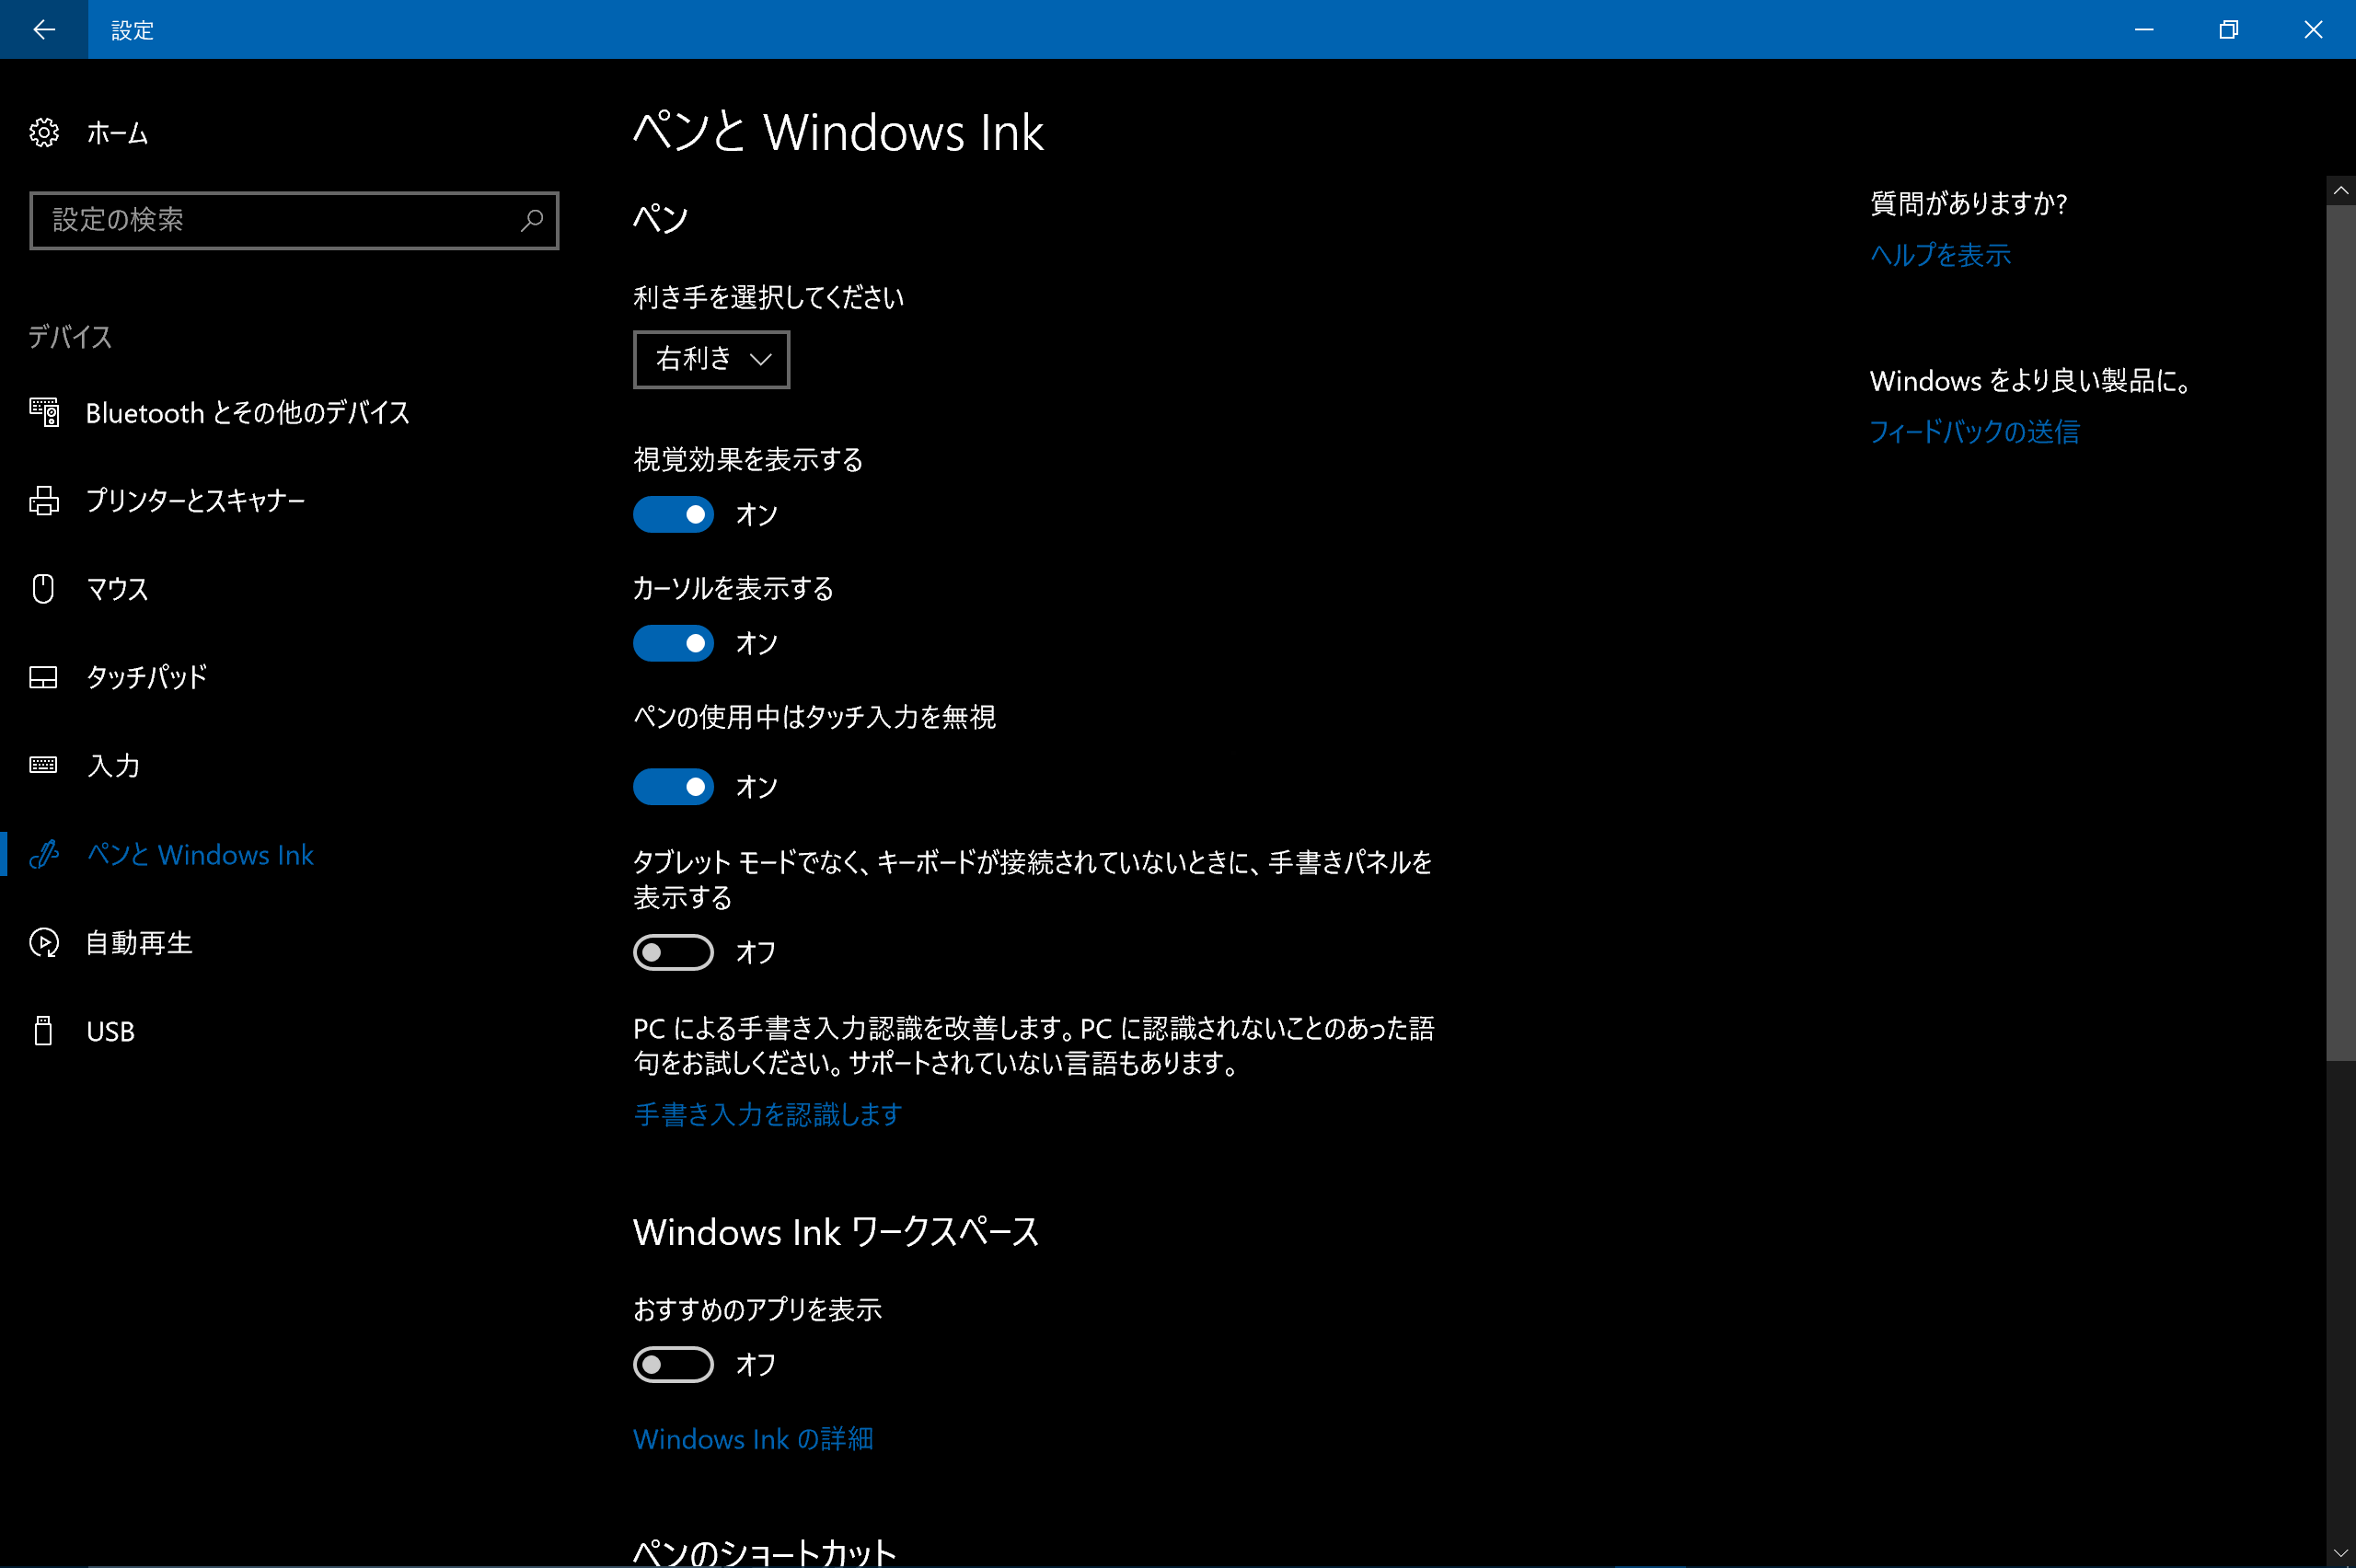This screenshot has width=2356, height=1568.
Task: Turn off 視覚効果を表示する toggle
Action: (x=673, y=515)
